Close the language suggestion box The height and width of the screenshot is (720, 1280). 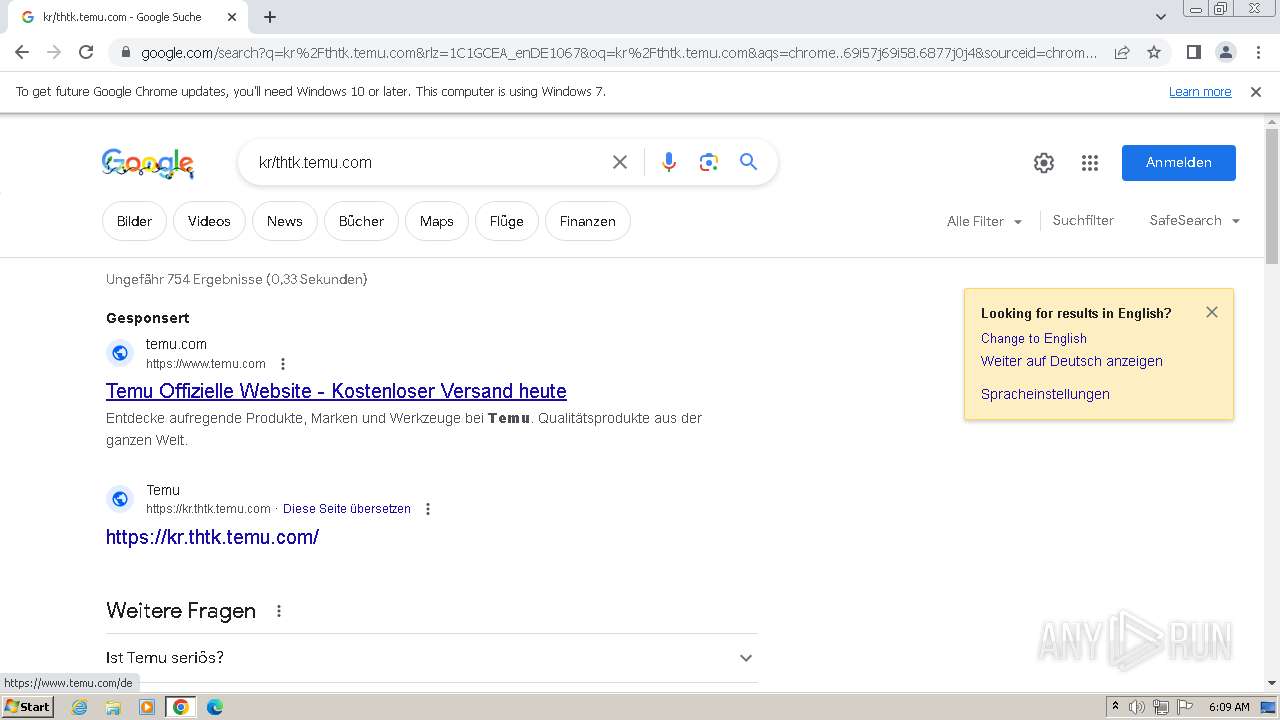pos(1212,312)
